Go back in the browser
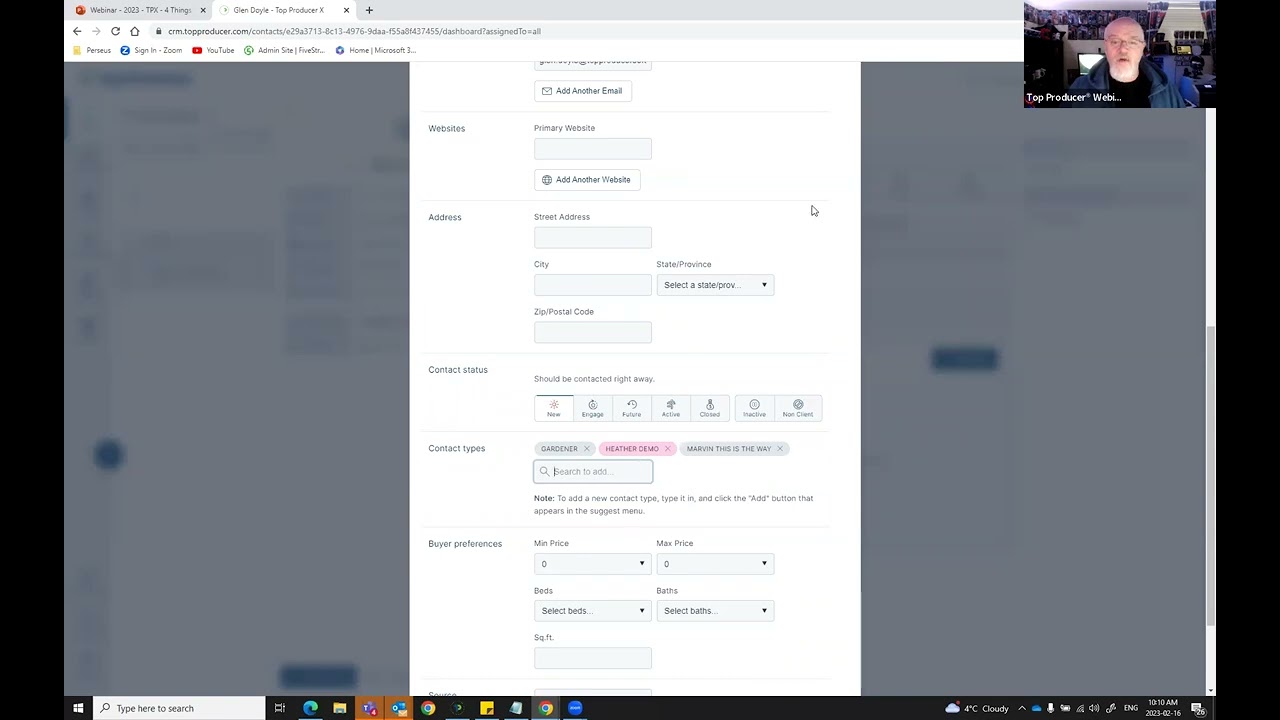The image size is (1280, 720). 77,31
